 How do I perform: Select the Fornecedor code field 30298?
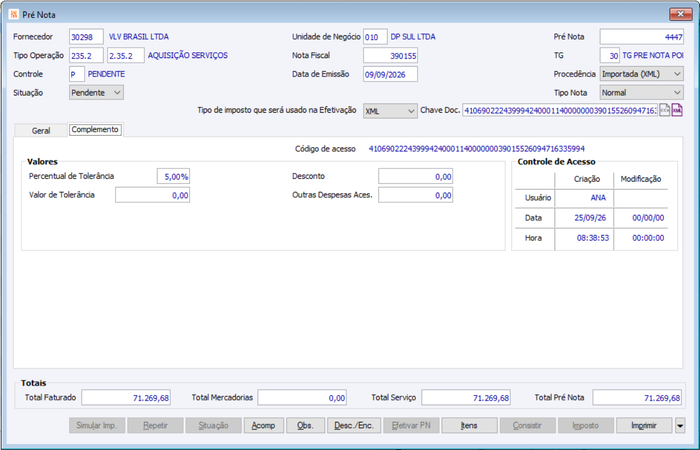pos(86,37)
